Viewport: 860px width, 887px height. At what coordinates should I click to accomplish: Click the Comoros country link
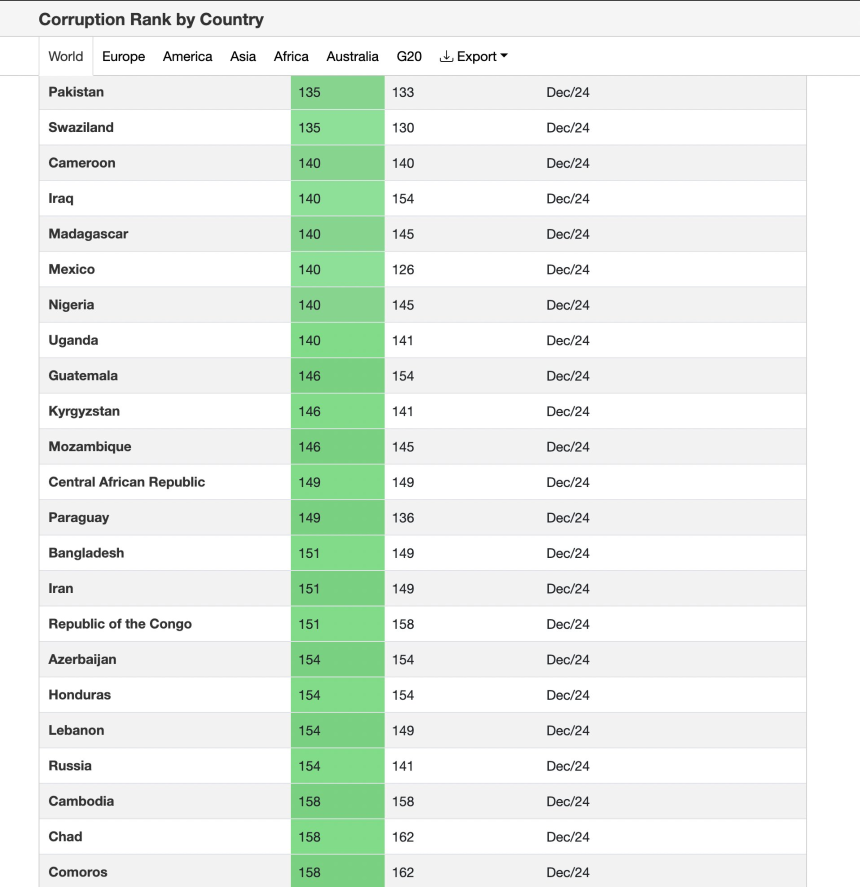point(78,872)
